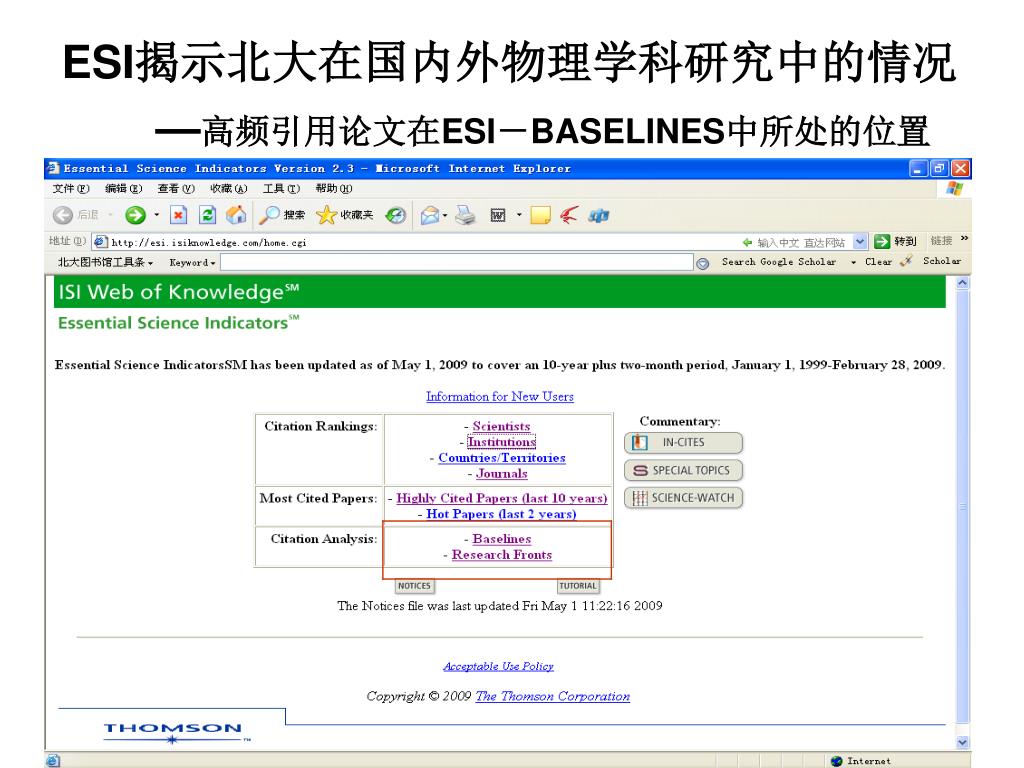Click the page icon in address bar
This screenshot has height=768, width=1024.
tap(101, 242)
